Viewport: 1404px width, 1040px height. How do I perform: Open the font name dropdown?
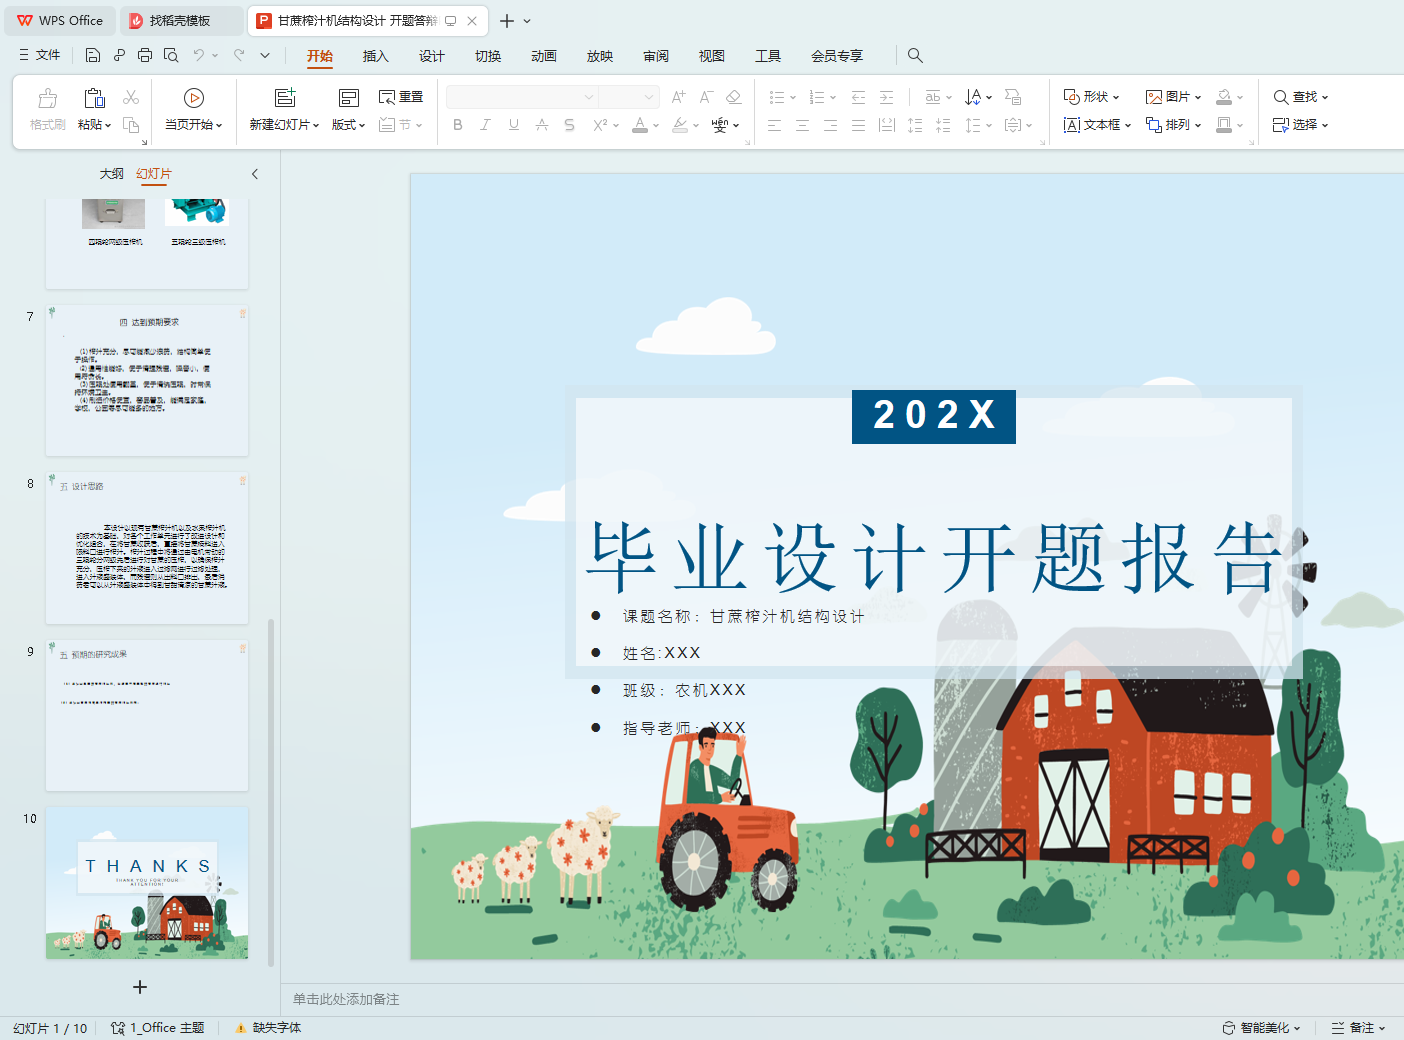[x=588, y=97]
